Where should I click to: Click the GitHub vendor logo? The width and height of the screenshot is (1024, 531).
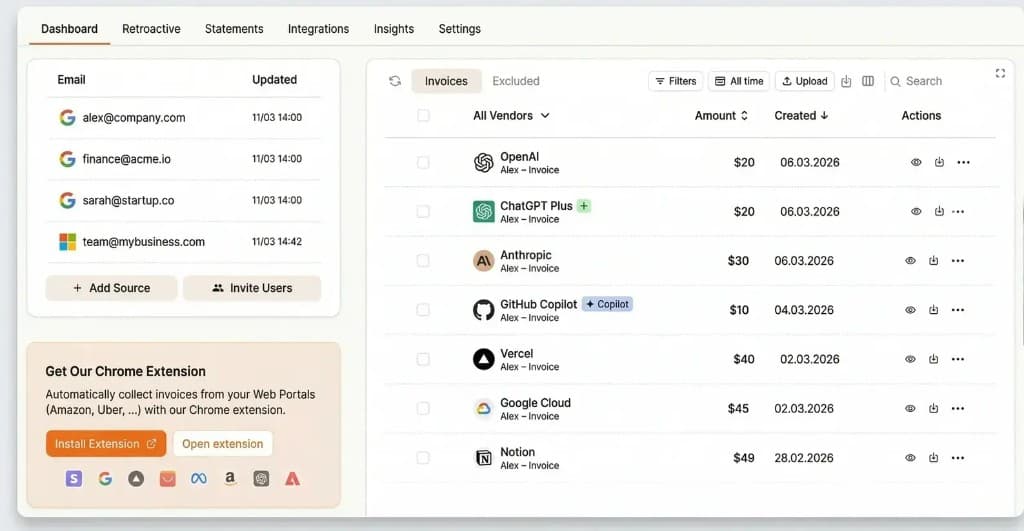(483, 310)
